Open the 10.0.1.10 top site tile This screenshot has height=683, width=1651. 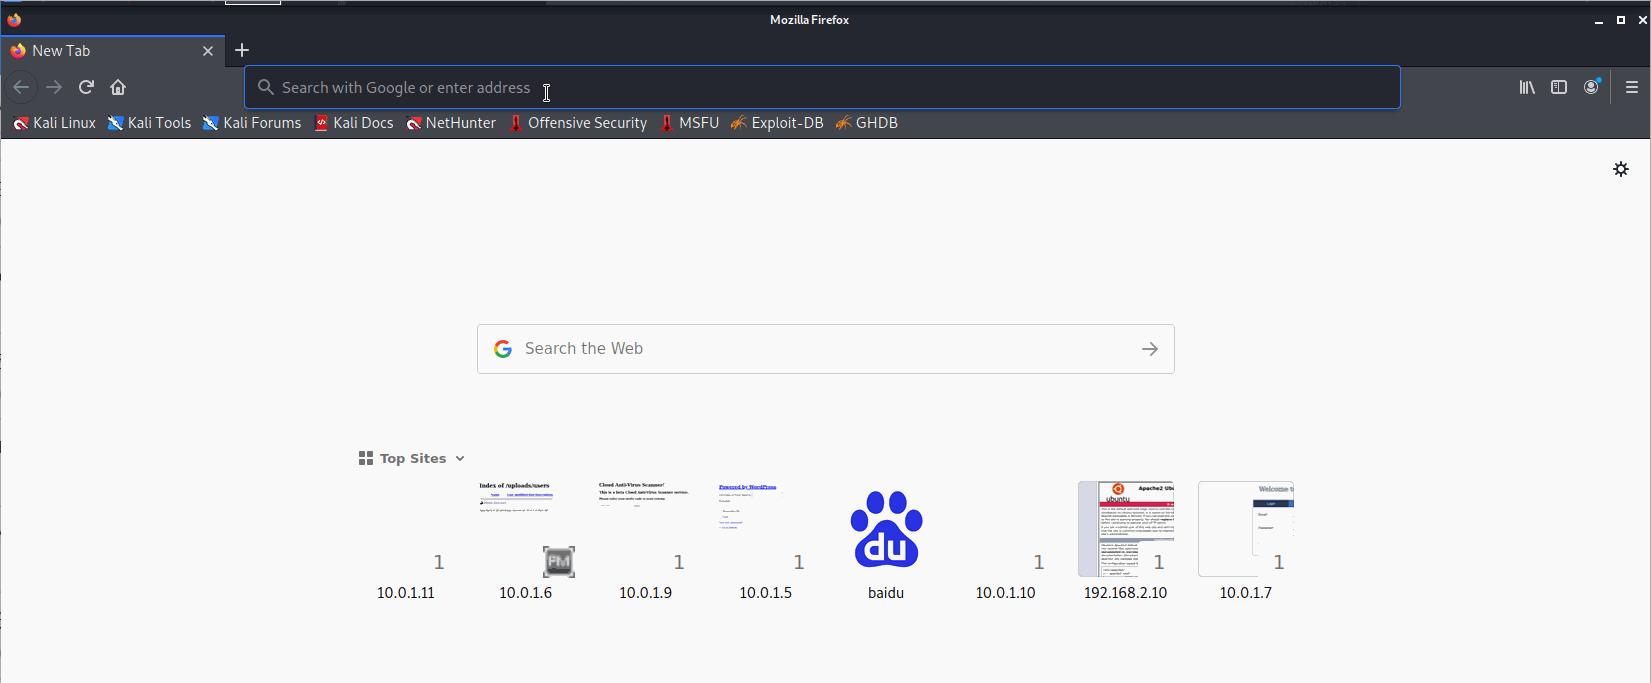click(1006, 541)
